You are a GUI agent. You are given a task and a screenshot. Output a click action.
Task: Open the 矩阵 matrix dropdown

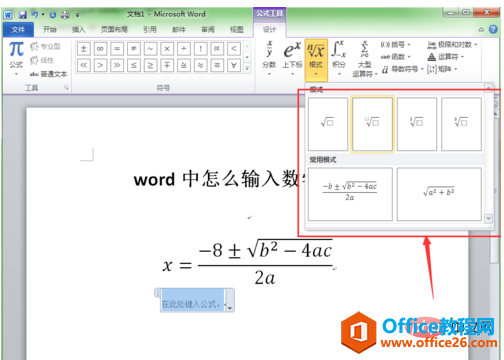coord(442,69)
